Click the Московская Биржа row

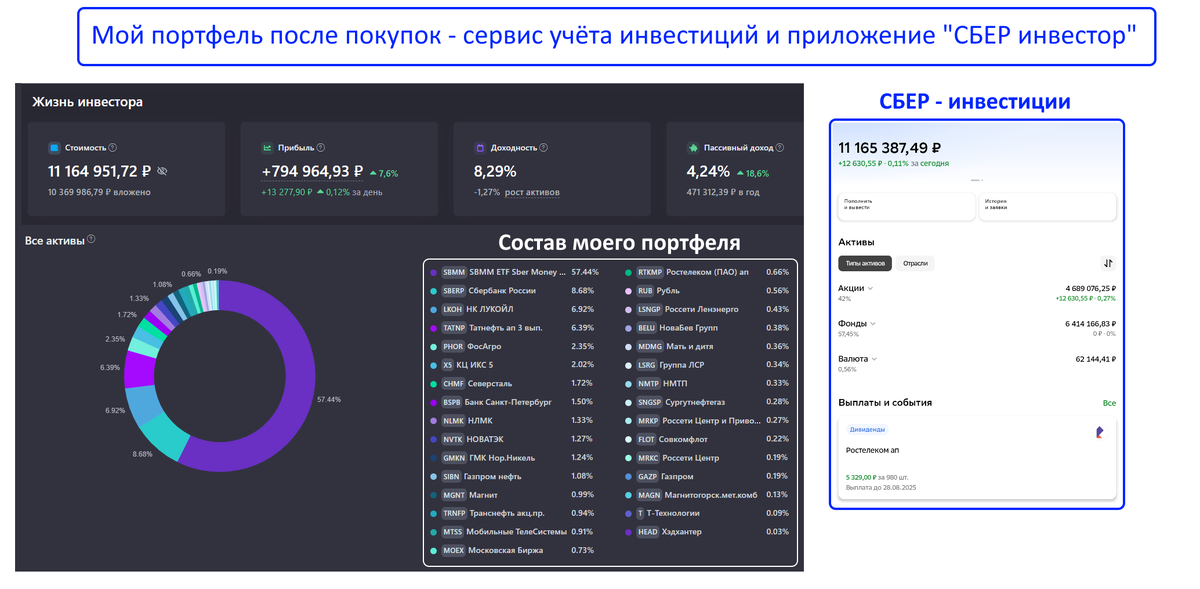pos(513,550)
